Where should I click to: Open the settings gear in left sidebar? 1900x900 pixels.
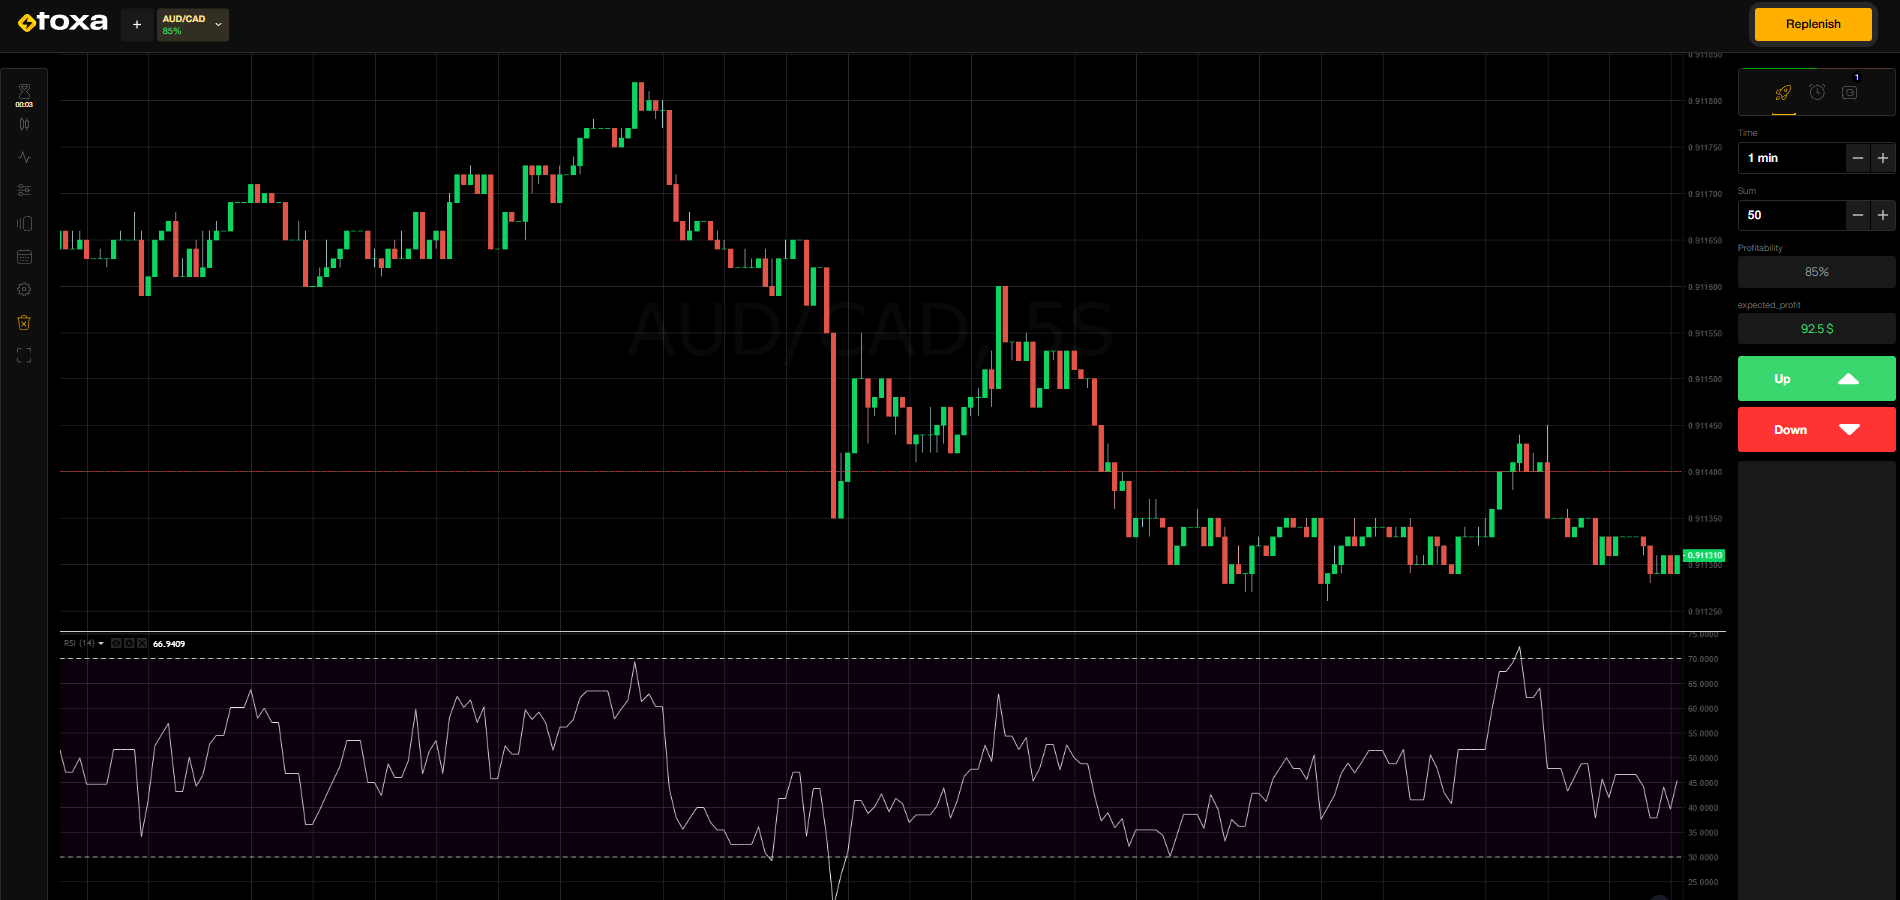point(24,289)
